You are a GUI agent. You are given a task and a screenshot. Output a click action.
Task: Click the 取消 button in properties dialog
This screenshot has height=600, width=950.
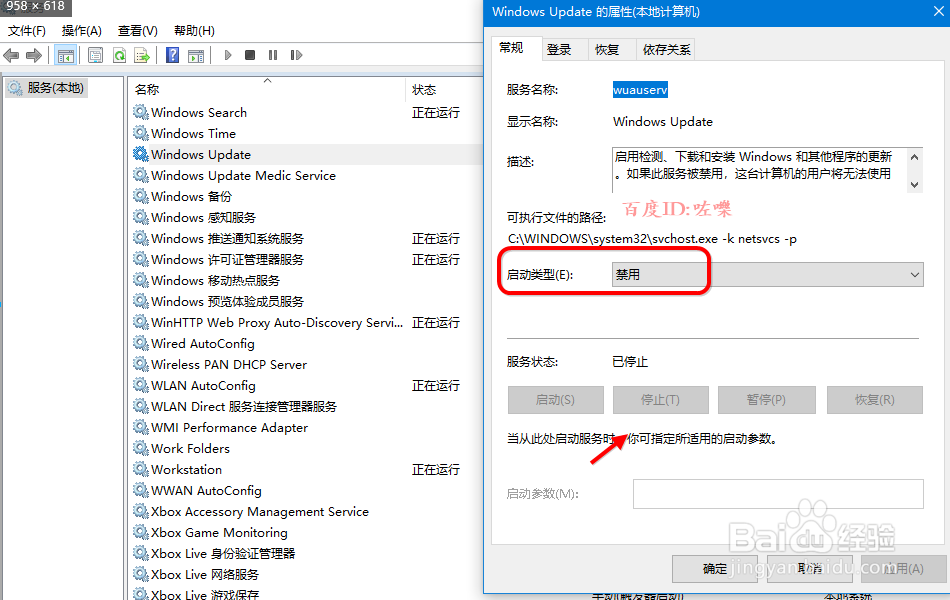tap(809, 568)
